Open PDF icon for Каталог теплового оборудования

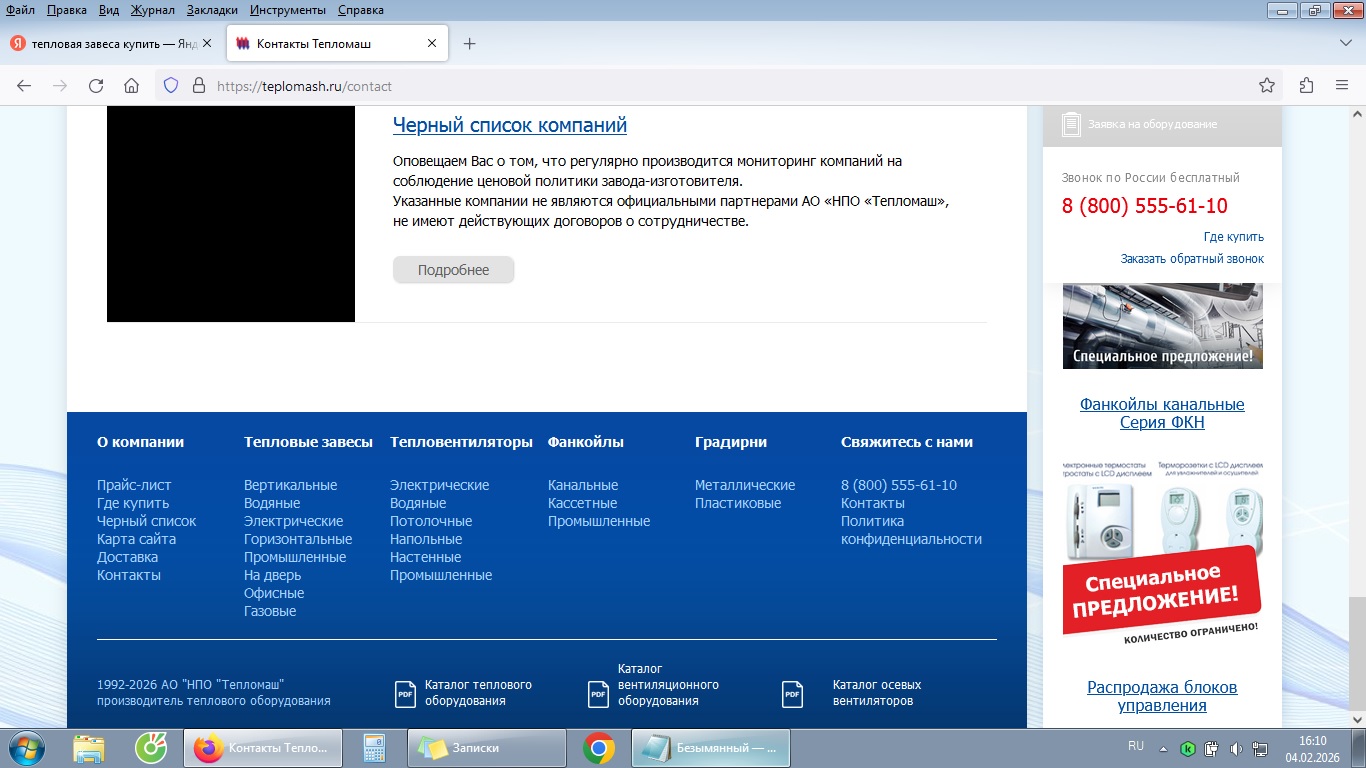point(406,693)
